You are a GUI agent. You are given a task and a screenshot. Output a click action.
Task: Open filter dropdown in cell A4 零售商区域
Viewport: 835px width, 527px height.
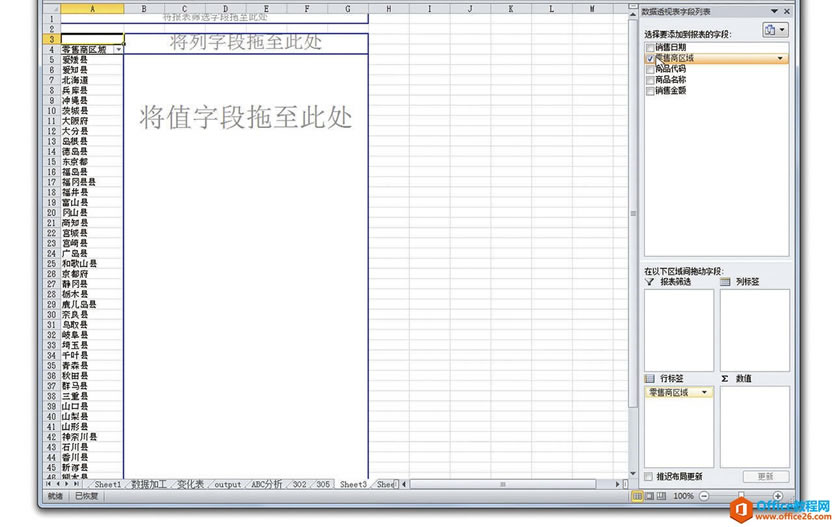118,50
